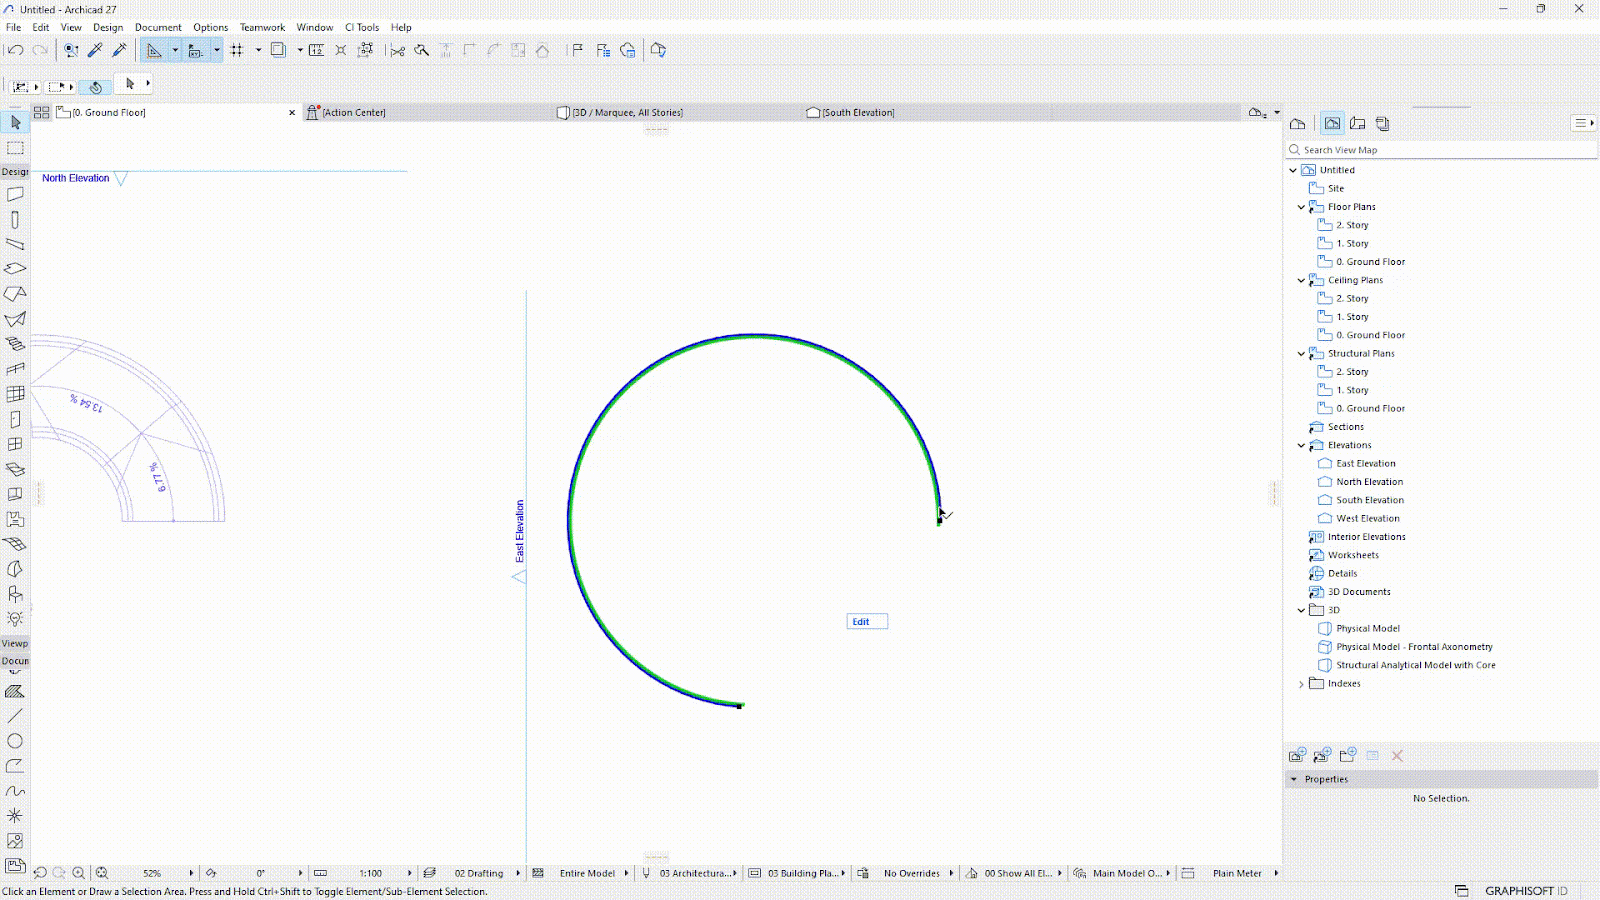Select the Circle/Arc tool in the toolbox
Image resolution: width=1600 pixels, height=900 pixels.
[15, 741]
